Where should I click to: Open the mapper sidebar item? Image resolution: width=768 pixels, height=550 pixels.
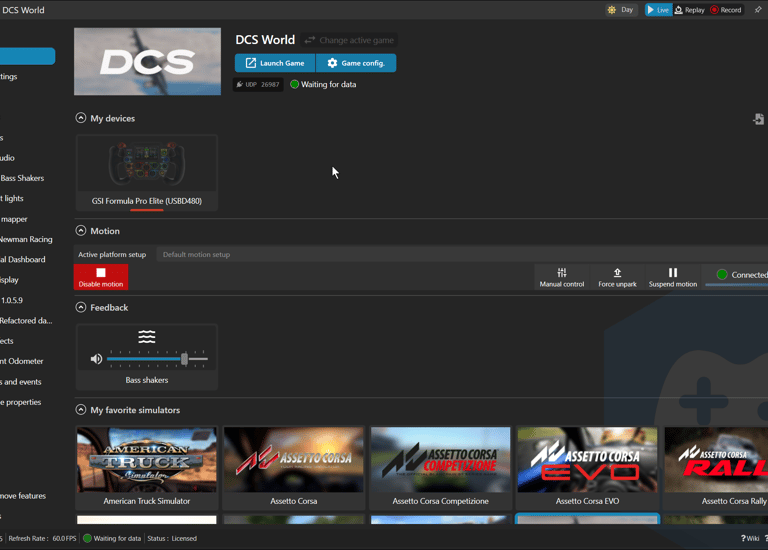point(14,219)
